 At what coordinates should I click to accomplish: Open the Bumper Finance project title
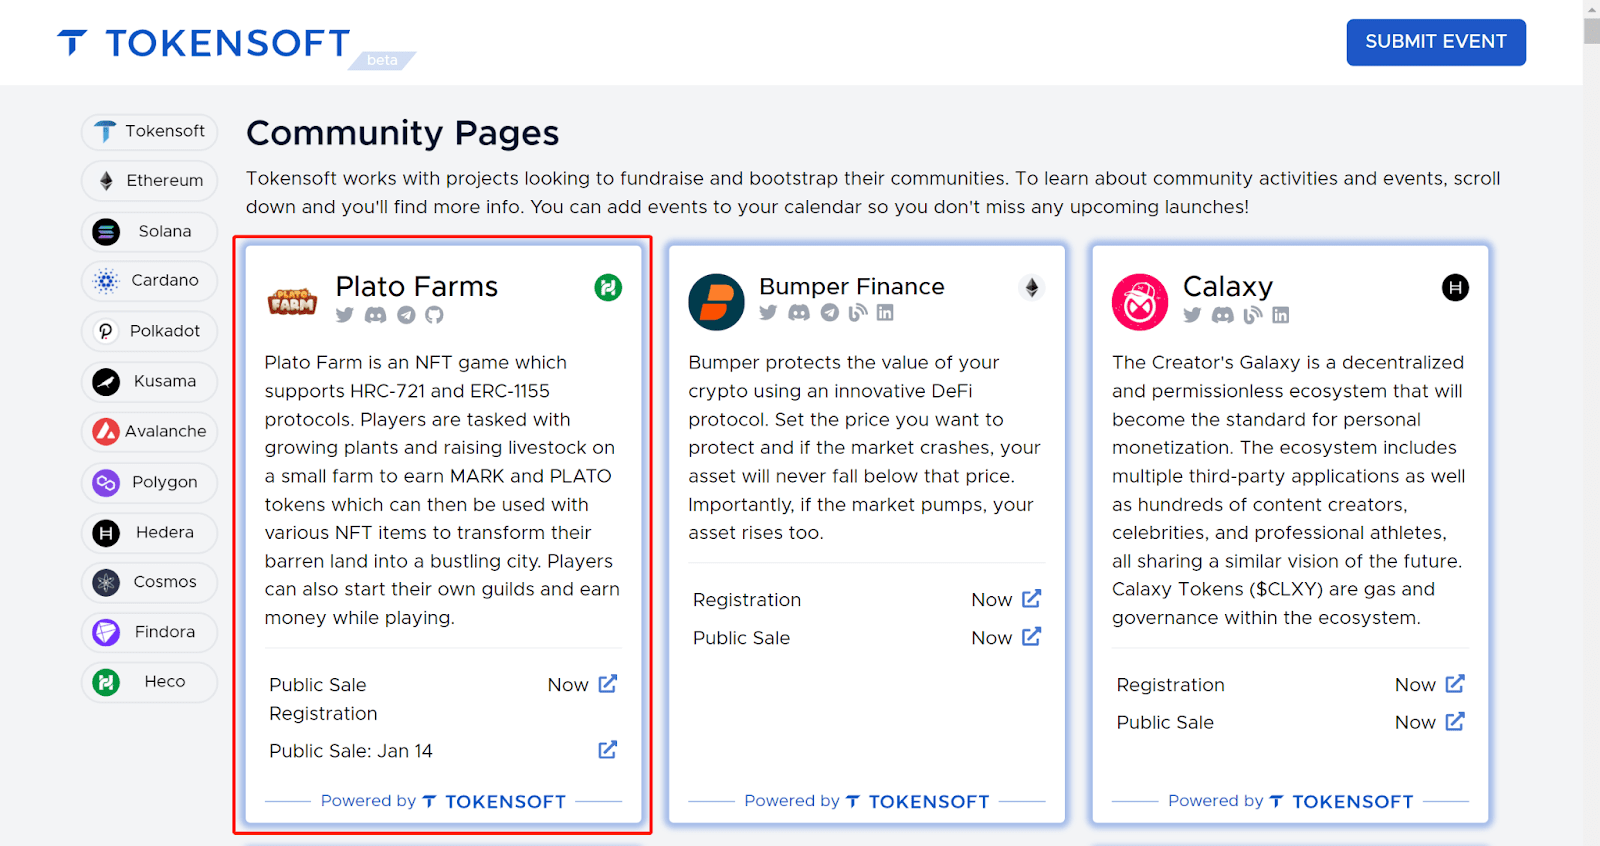pos(852,287)
